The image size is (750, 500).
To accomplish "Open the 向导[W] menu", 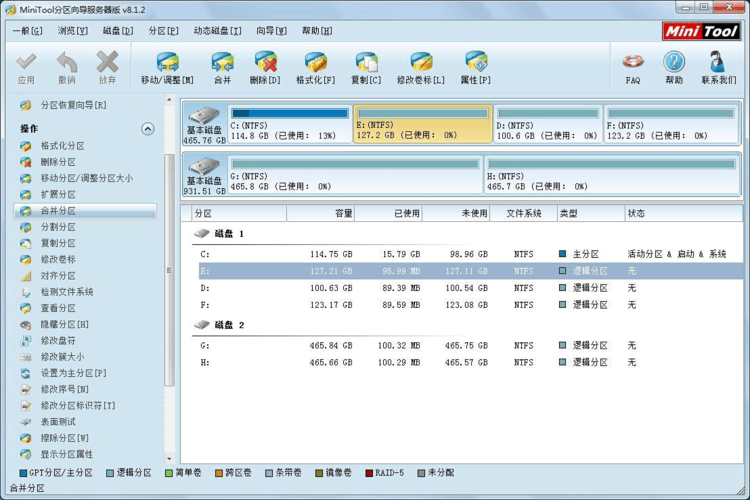I will point(272,31).
